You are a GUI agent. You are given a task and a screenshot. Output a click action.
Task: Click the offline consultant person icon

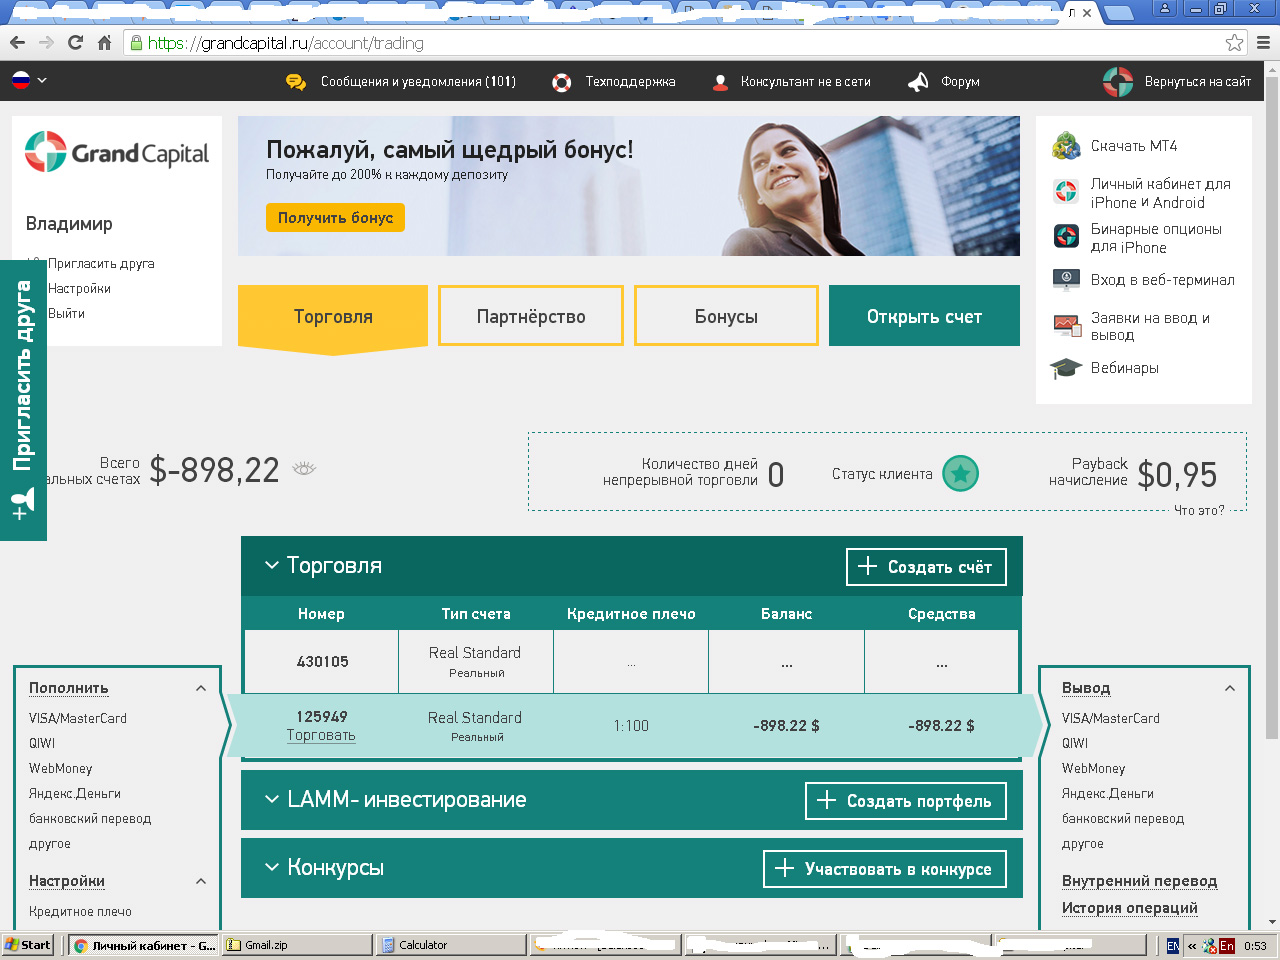point(720,82)
